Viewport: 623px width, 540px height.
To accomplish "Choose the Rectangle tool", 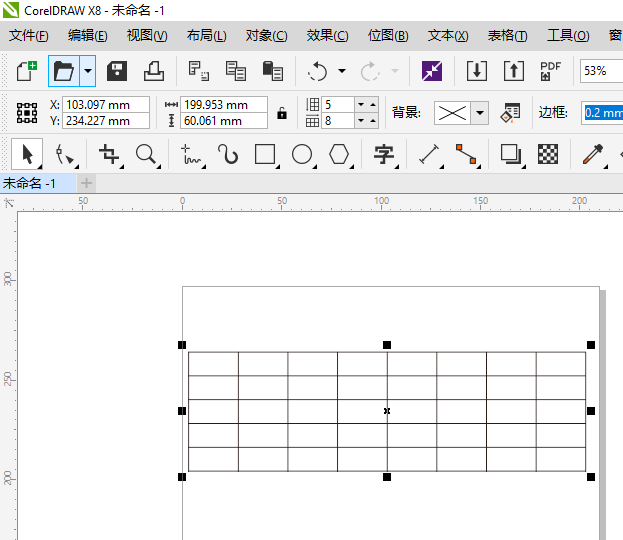I will point(265,154).
